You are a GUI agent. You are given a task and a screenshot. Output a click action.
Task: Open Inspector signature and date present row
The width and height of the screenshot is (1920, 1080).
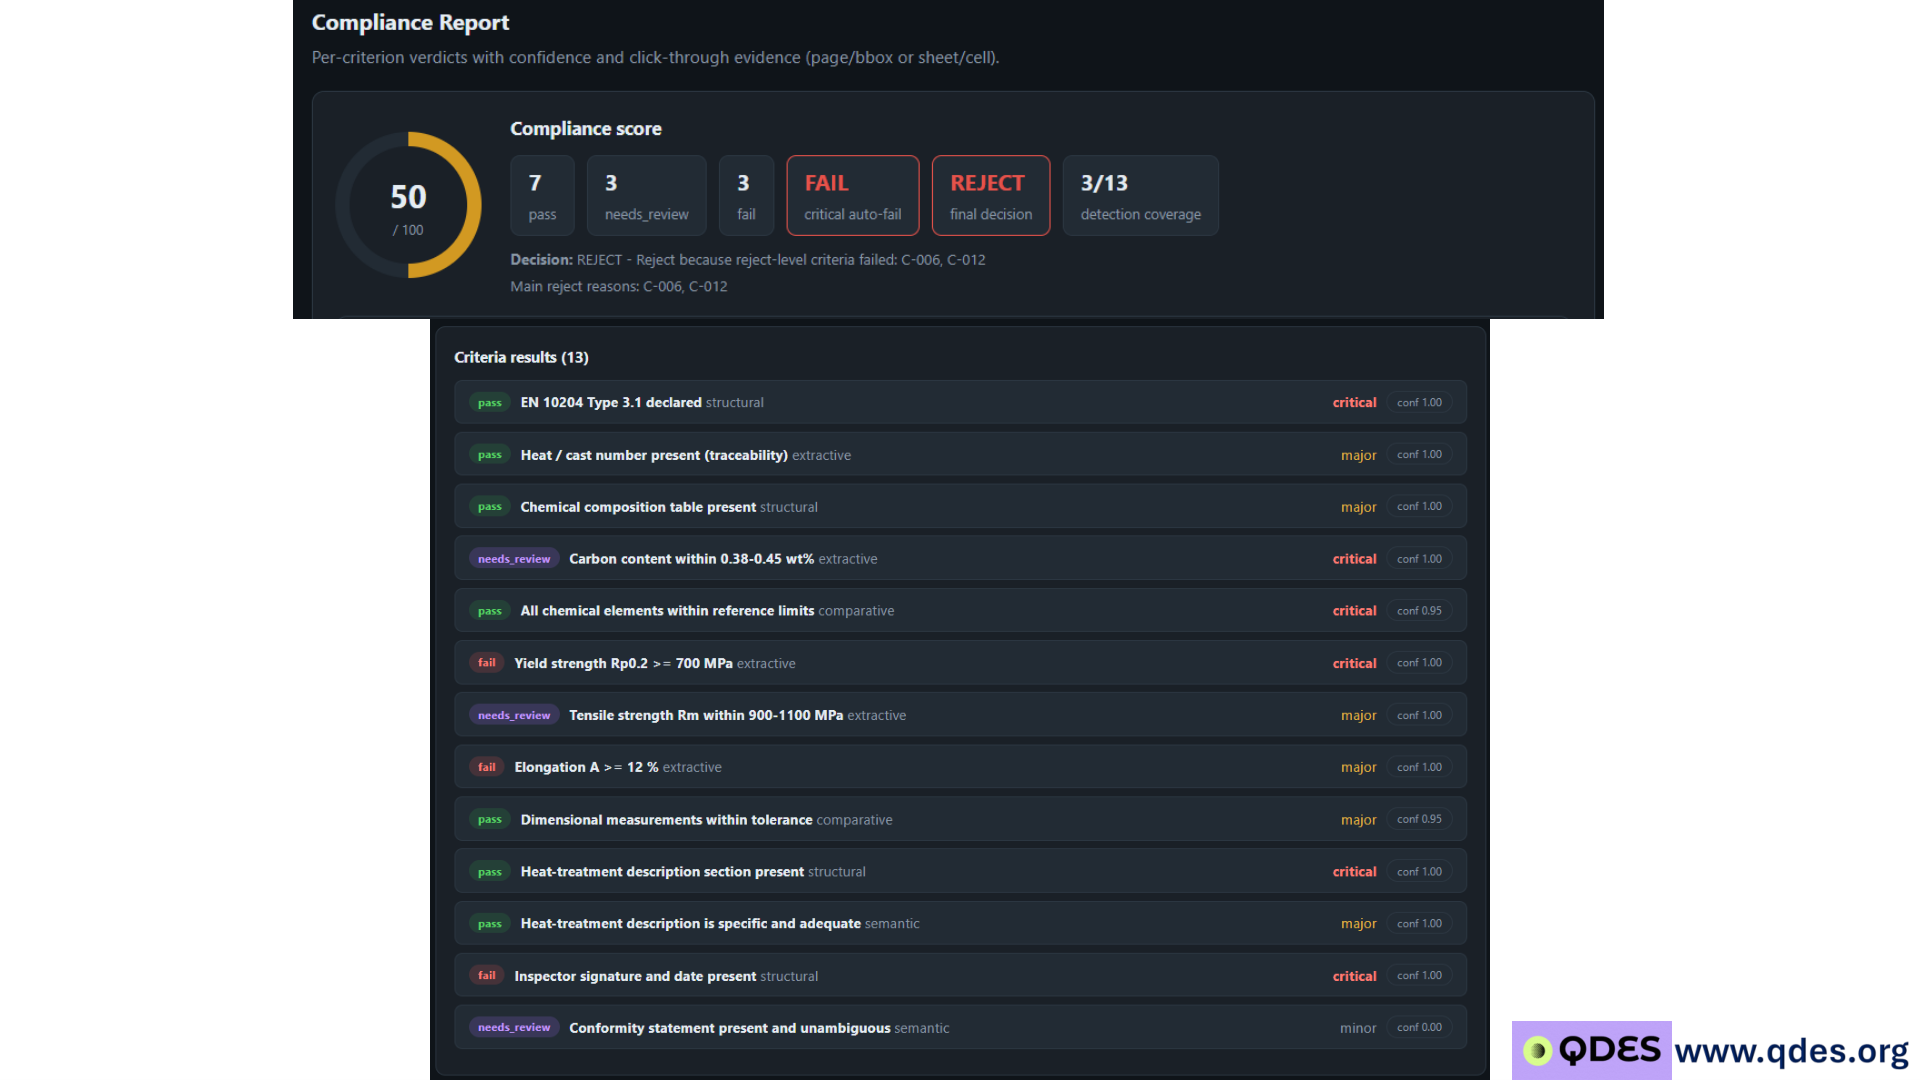(960, 975)
